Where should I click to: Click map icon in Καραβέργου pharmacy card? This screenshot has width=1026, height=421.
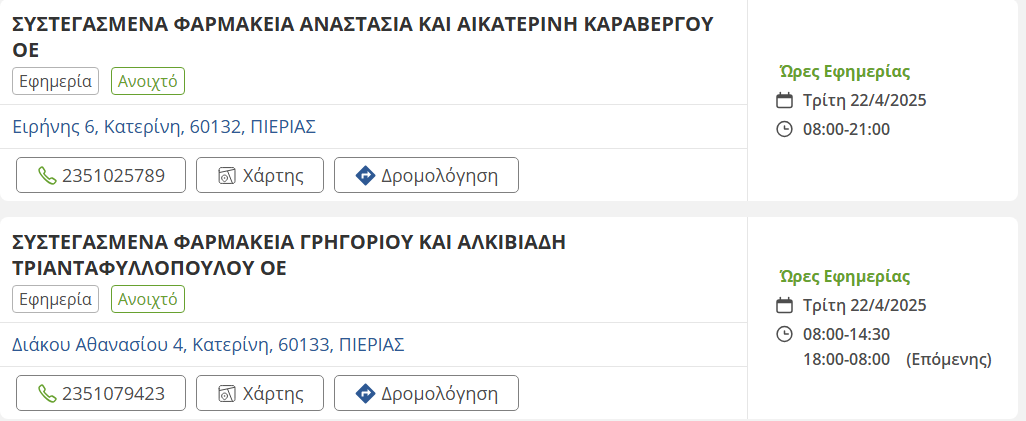[x=227, y=176]
